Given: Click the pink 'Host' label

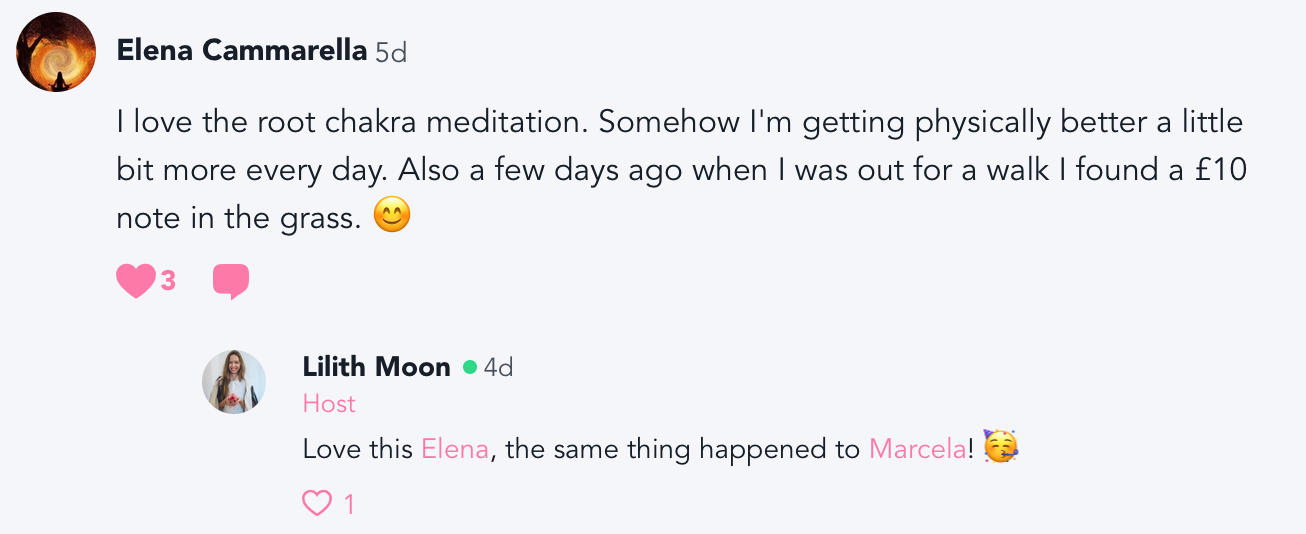Looking at the screenshot, I should pyautogui.click(x=329, y=404).
